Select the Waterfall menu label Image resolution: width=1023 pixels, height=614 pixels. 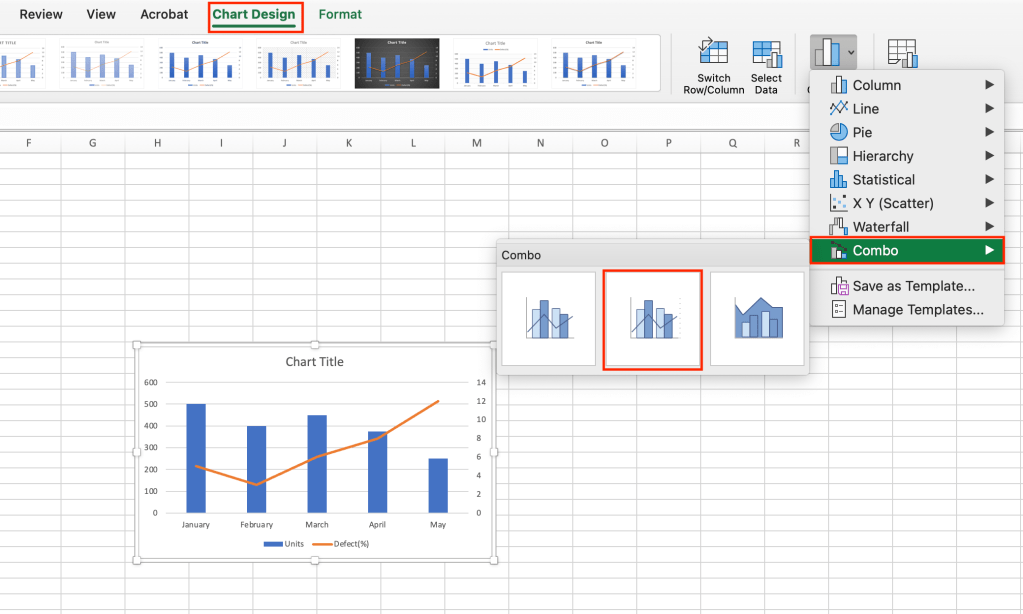[x=881, y=227]
